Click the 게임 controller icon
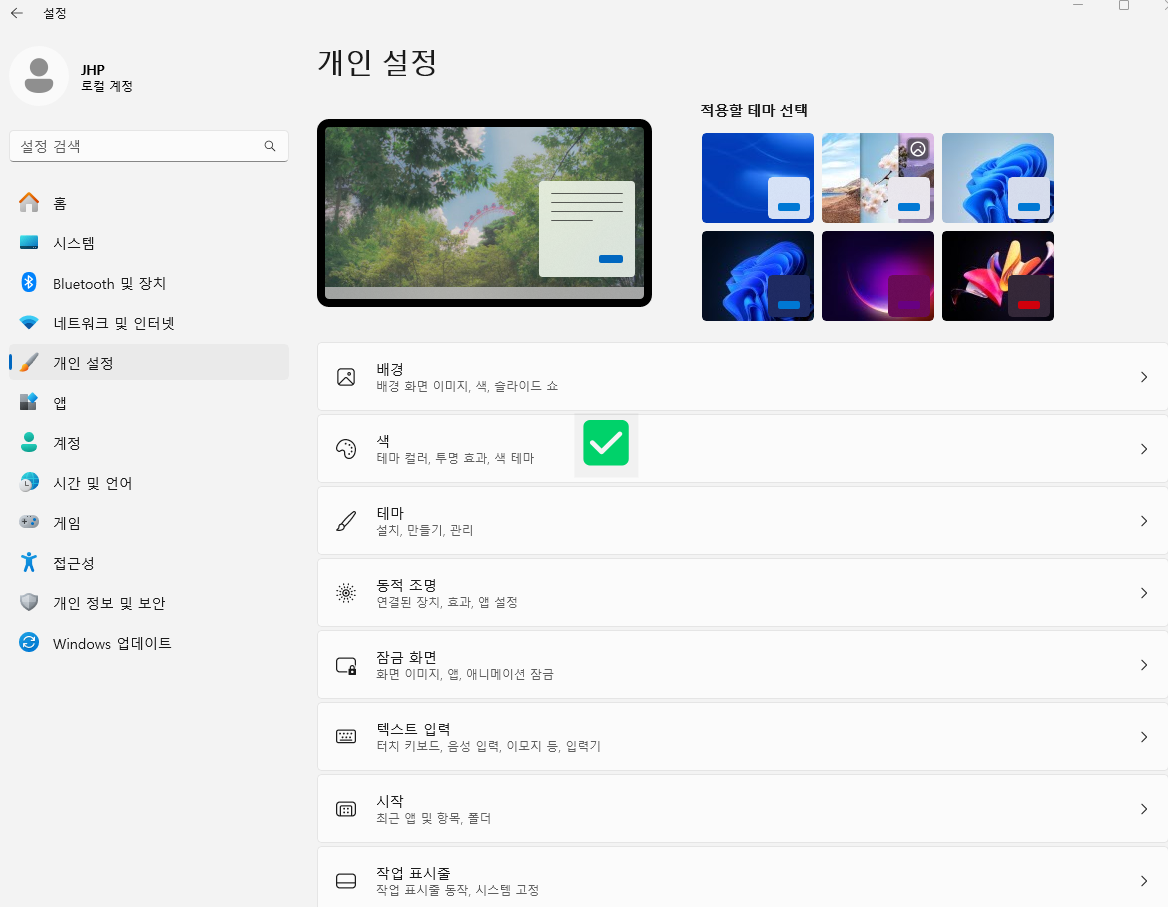The image size is (1168, 907). click(29, 522)
